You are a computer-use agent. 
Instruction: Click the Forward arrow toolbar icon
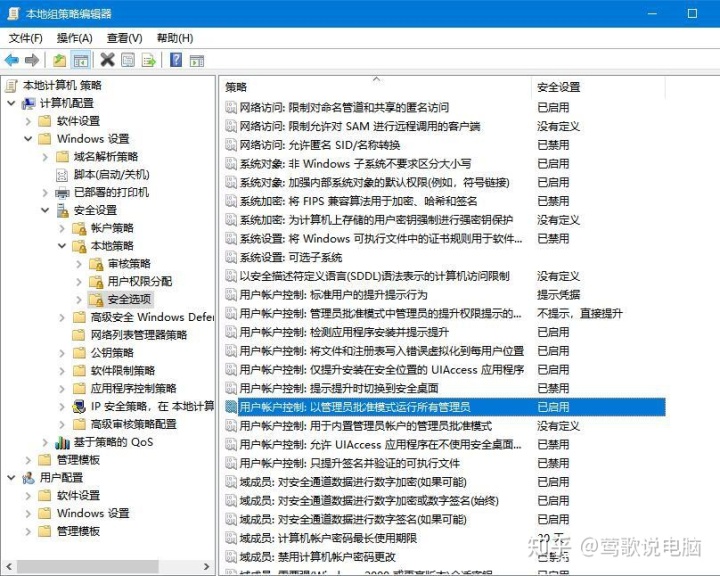[32, 60]
